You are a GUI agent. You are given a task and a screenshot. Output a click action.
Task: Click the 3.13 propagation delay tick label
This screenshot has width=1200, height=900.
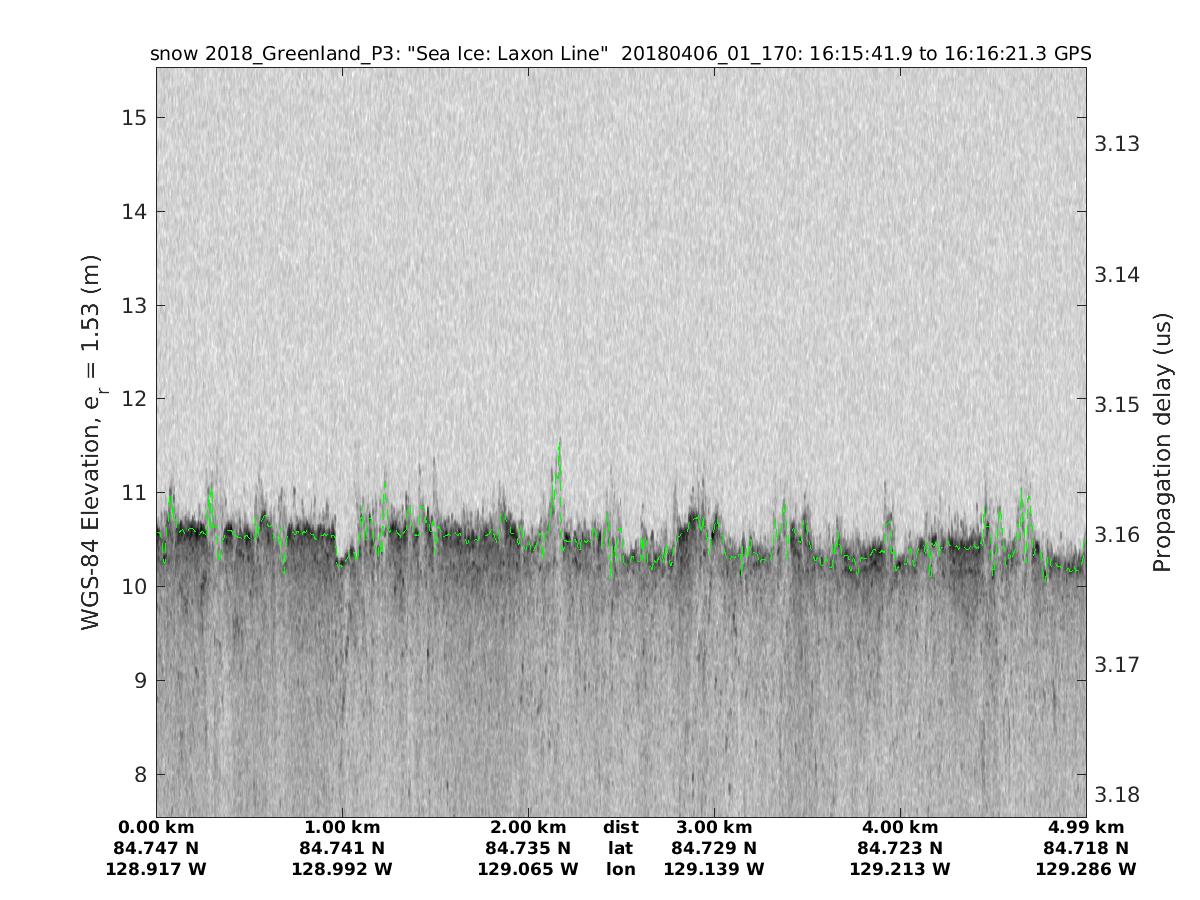[x=1118, y=144]
